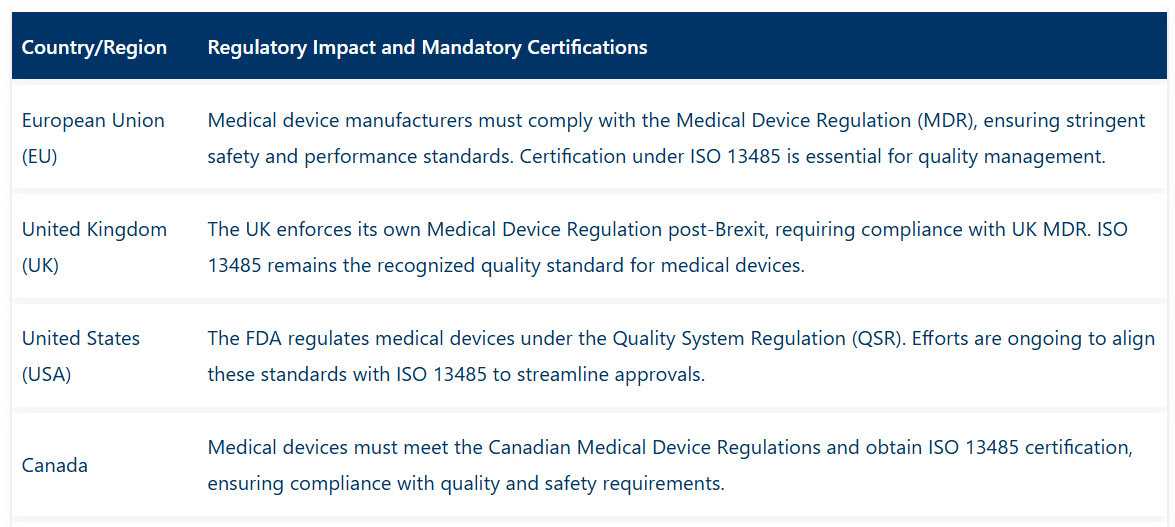This screenshot has height=527, width=1175.
Task: Click the Regulatory Impact and Mandatory Certifications header
Action: coord(427,47)
